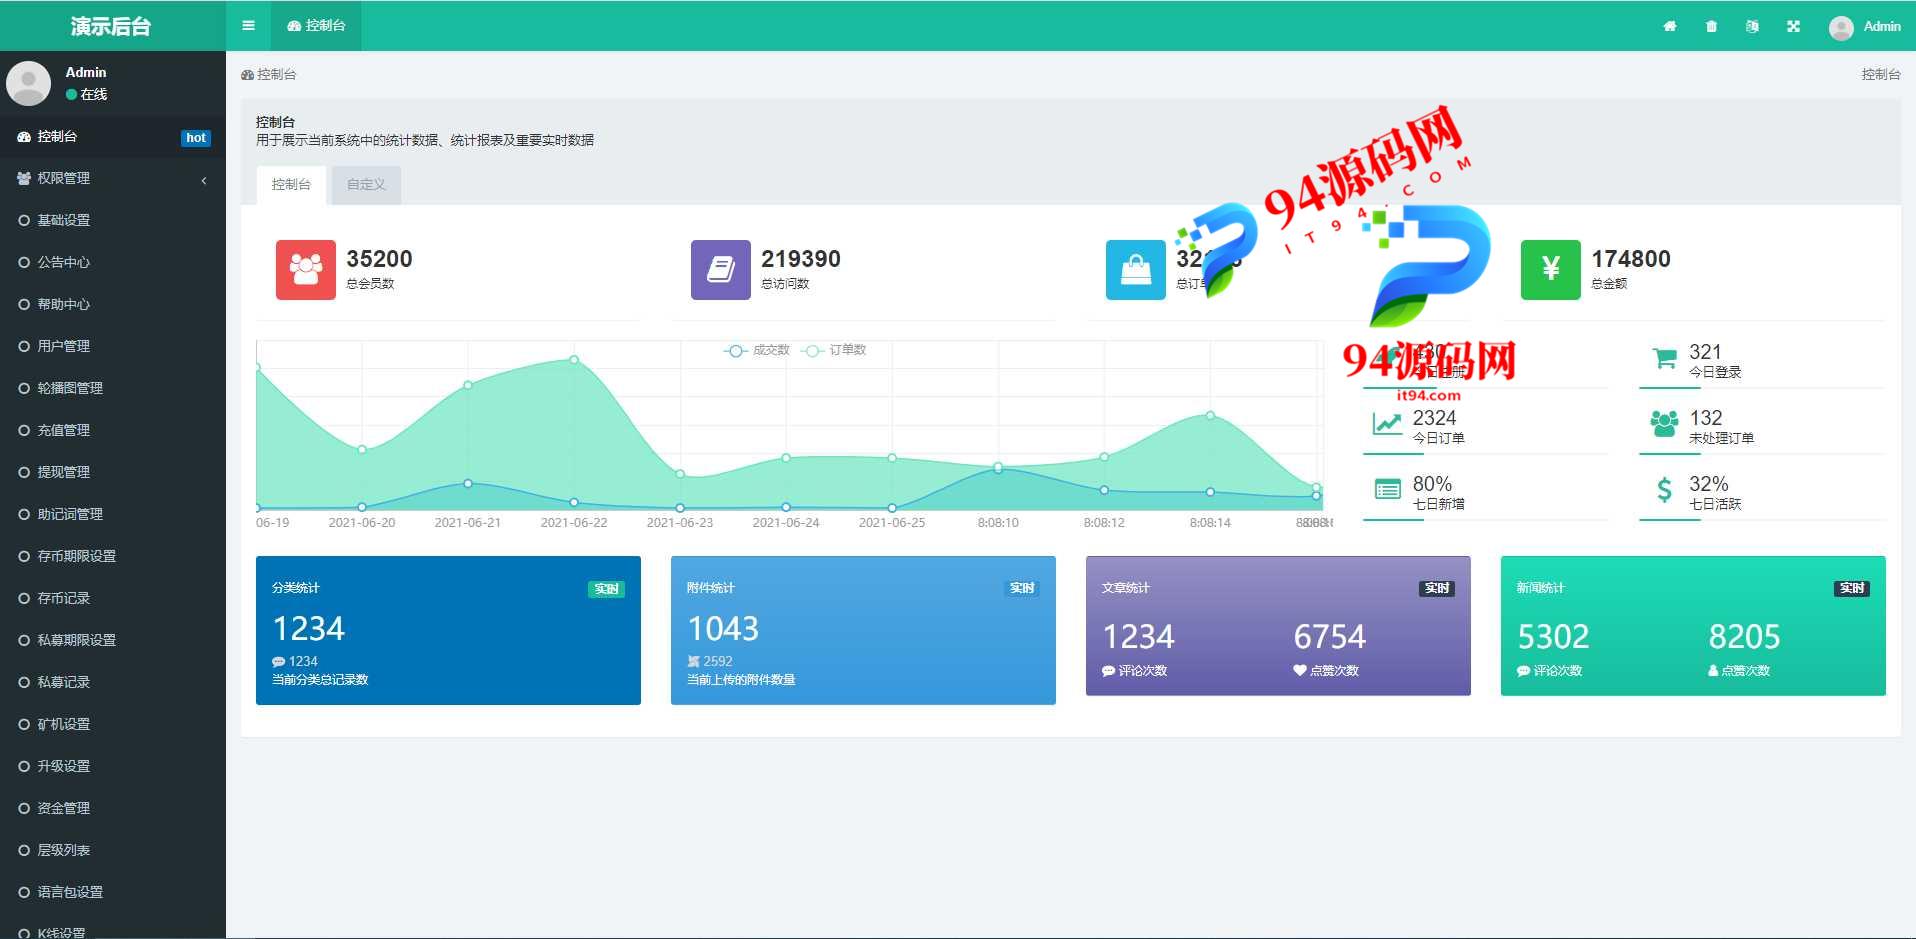Open 矿机设置 in the sidebar
Screen dimensions: 1916x939
pyautogui.click(x=113, y=725)
